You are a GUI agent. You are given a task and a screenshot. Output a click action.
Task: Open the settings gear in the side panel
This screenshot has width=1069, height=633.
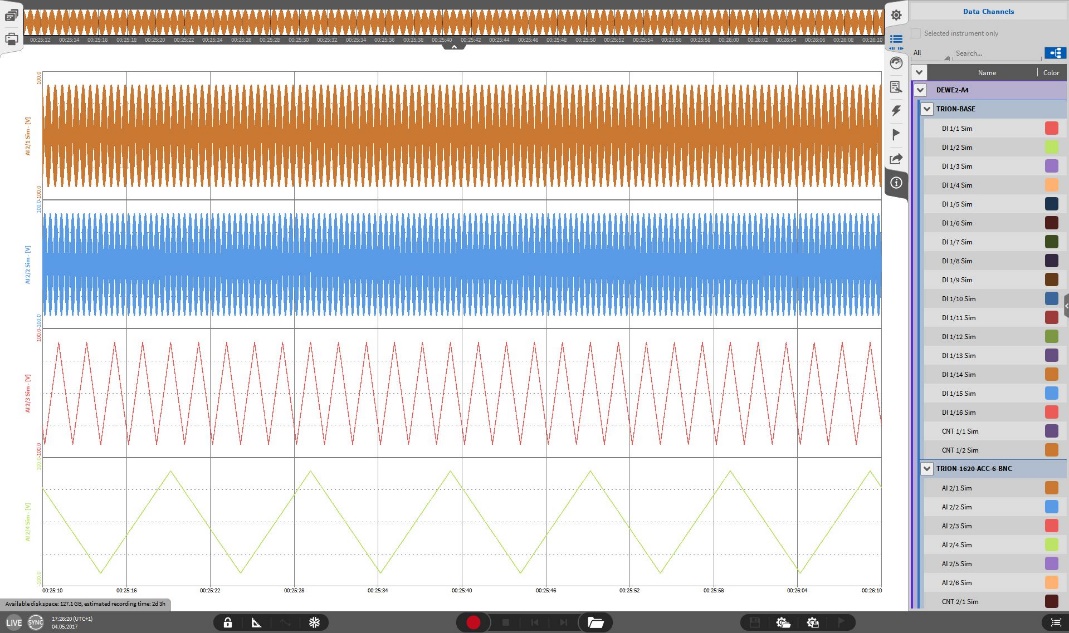[896, 14]
